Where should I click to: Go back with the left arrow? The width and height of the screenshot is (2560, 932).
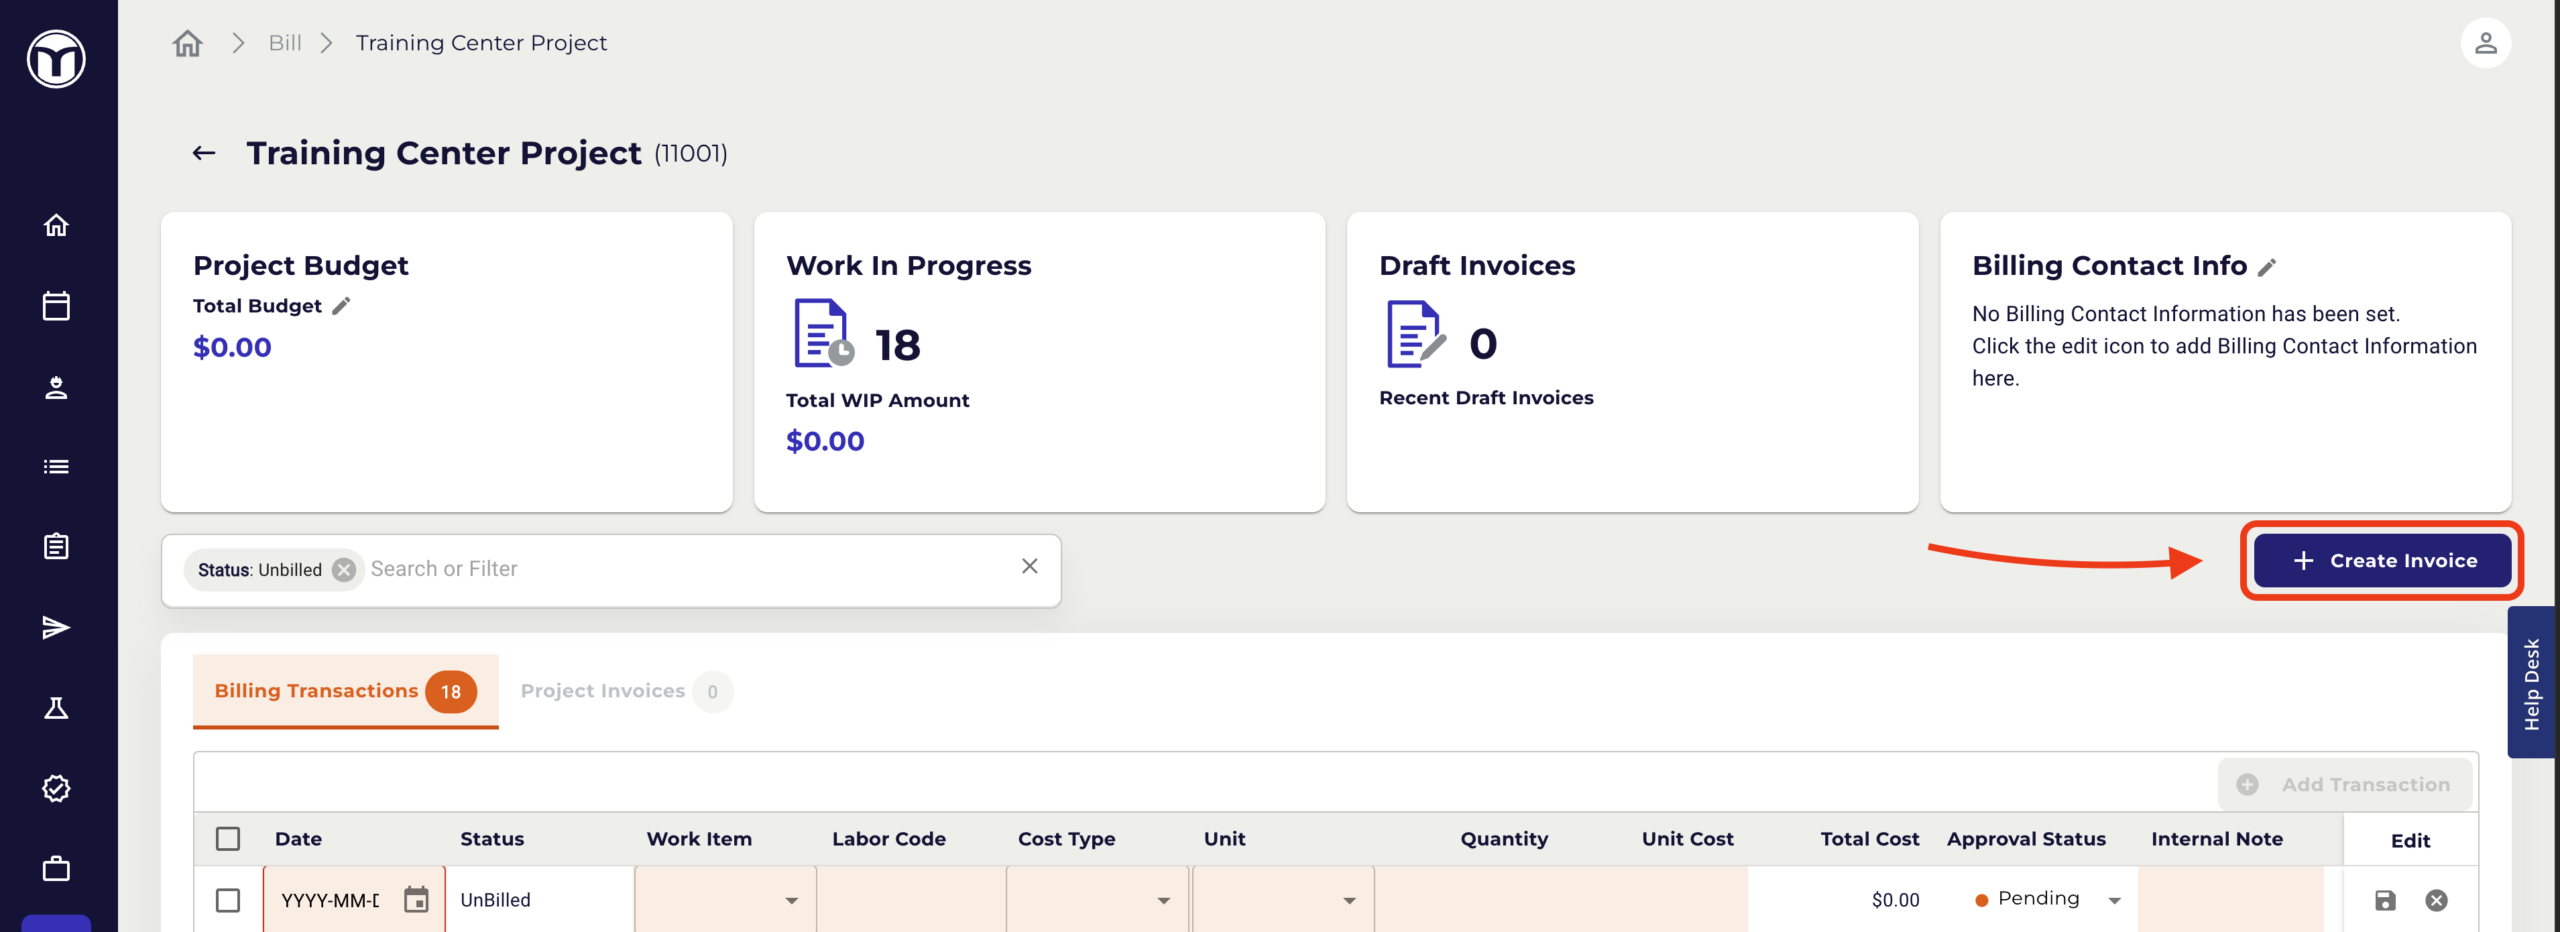(x=204, y=153)
